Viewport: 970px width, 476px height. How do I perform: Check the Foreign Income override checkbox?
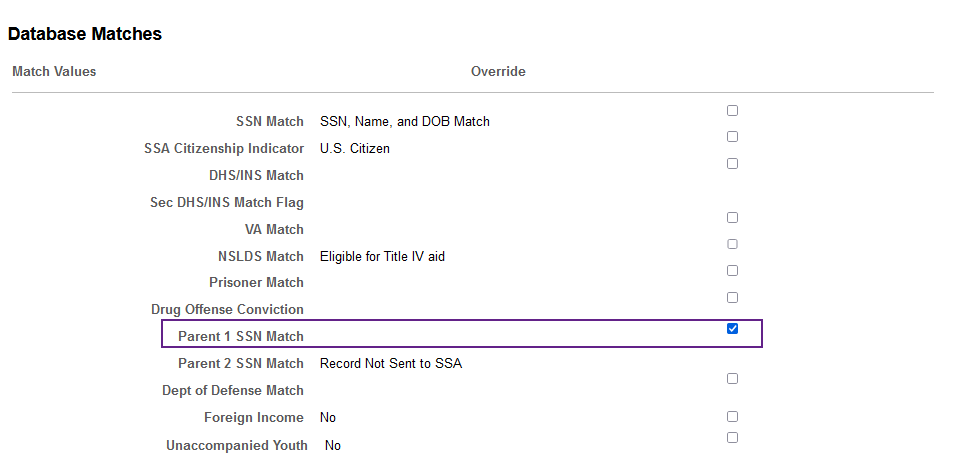[732, 417]
